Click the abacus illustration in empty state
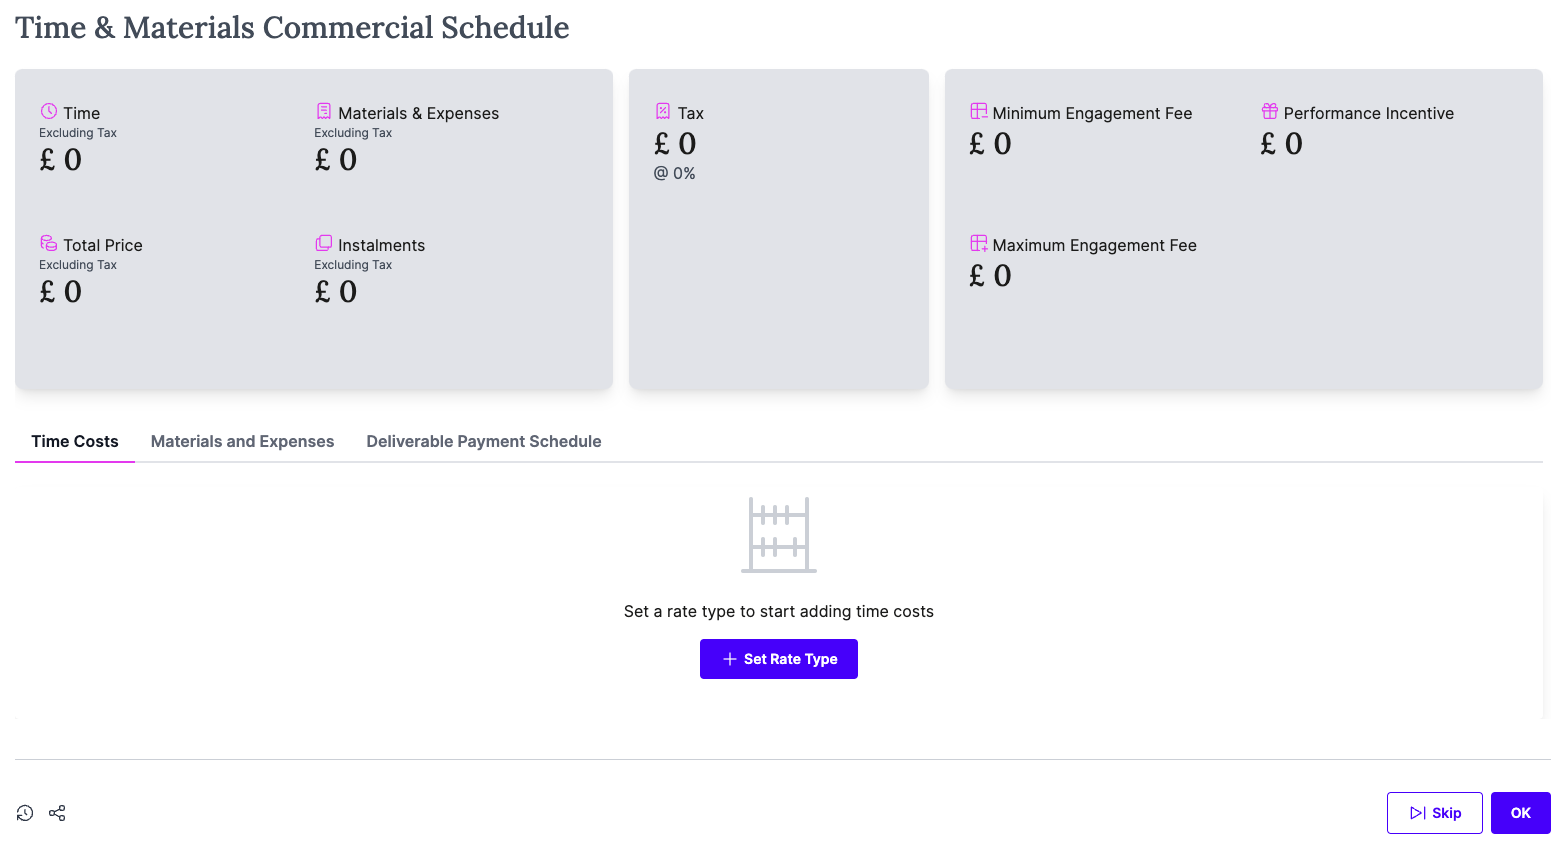This screenshot has width=1566, height=842. click(x=779, y=535)
